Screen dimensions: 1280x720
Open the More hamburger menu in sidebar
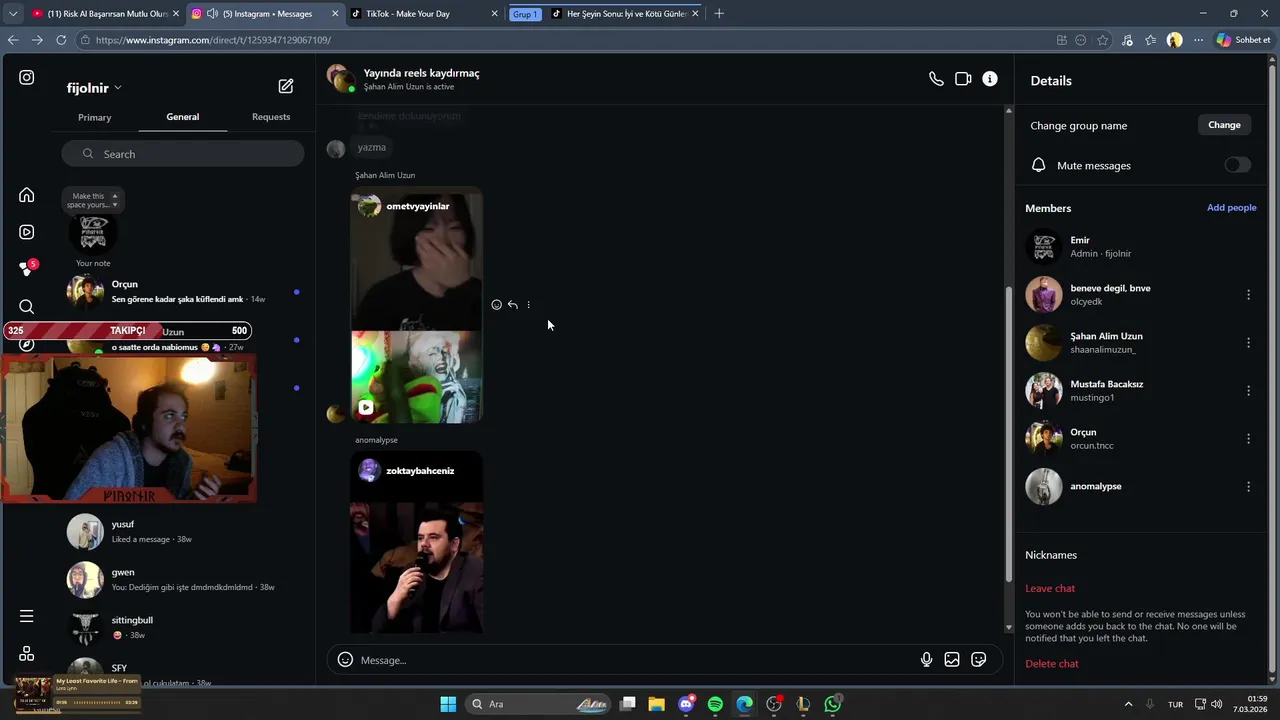(27, 616)
